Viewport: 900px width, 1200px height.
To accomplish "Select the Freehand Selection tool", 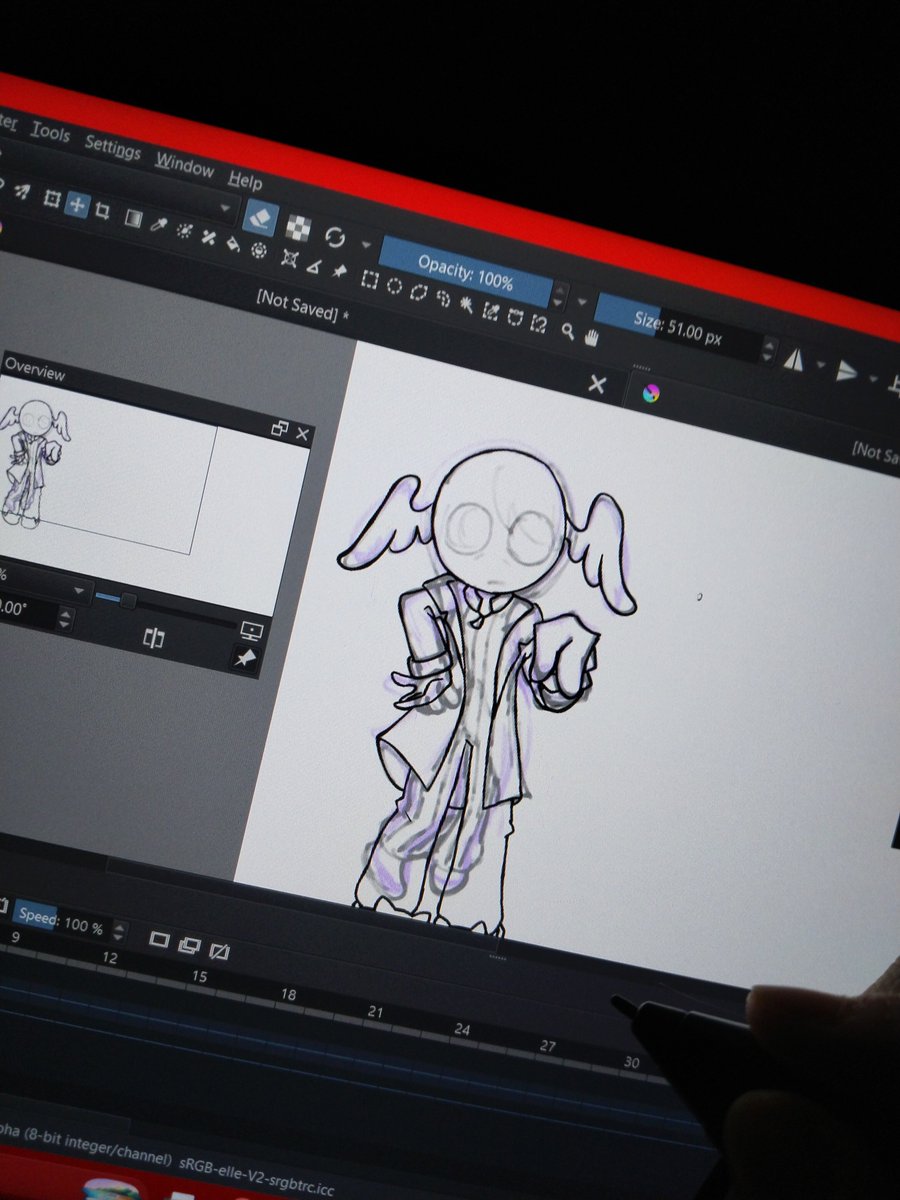I will point(443,299).
